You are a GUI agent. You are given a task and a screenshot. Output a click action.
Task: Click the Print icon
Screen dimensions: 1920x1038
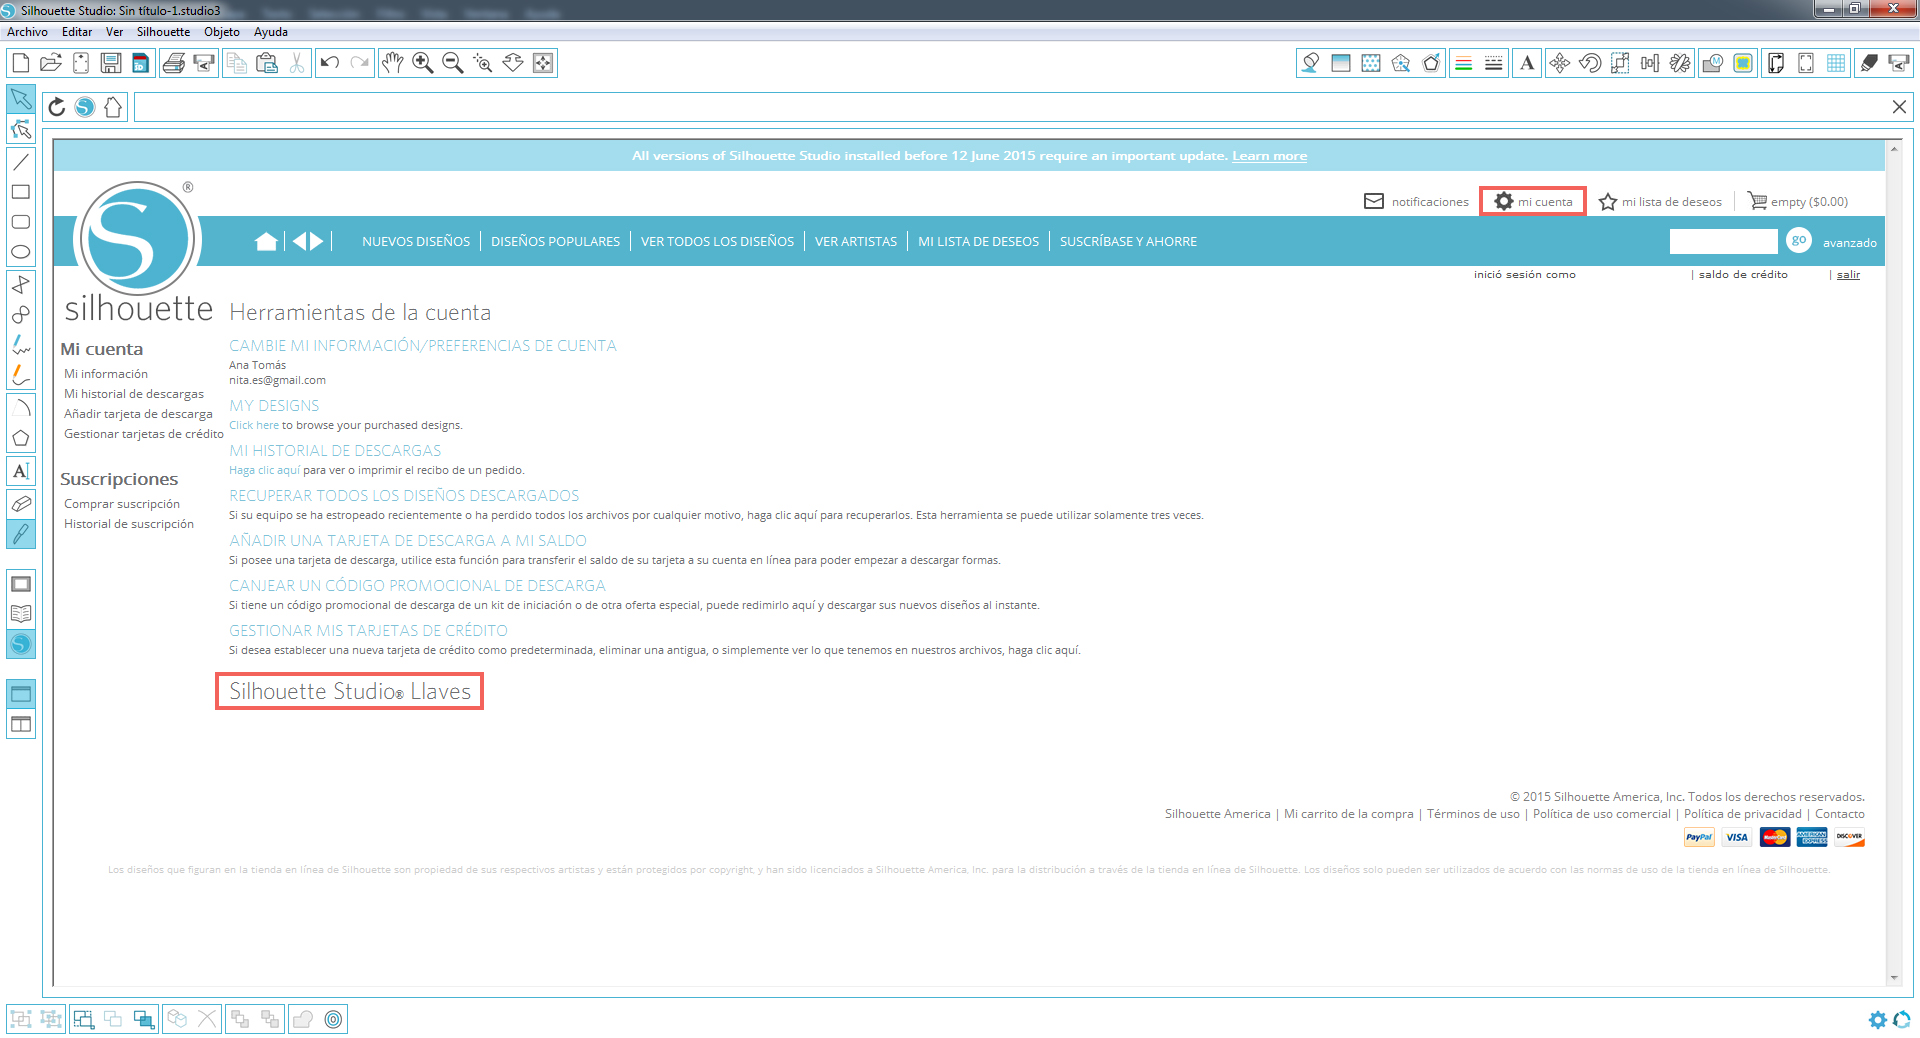tap(173, 63)
